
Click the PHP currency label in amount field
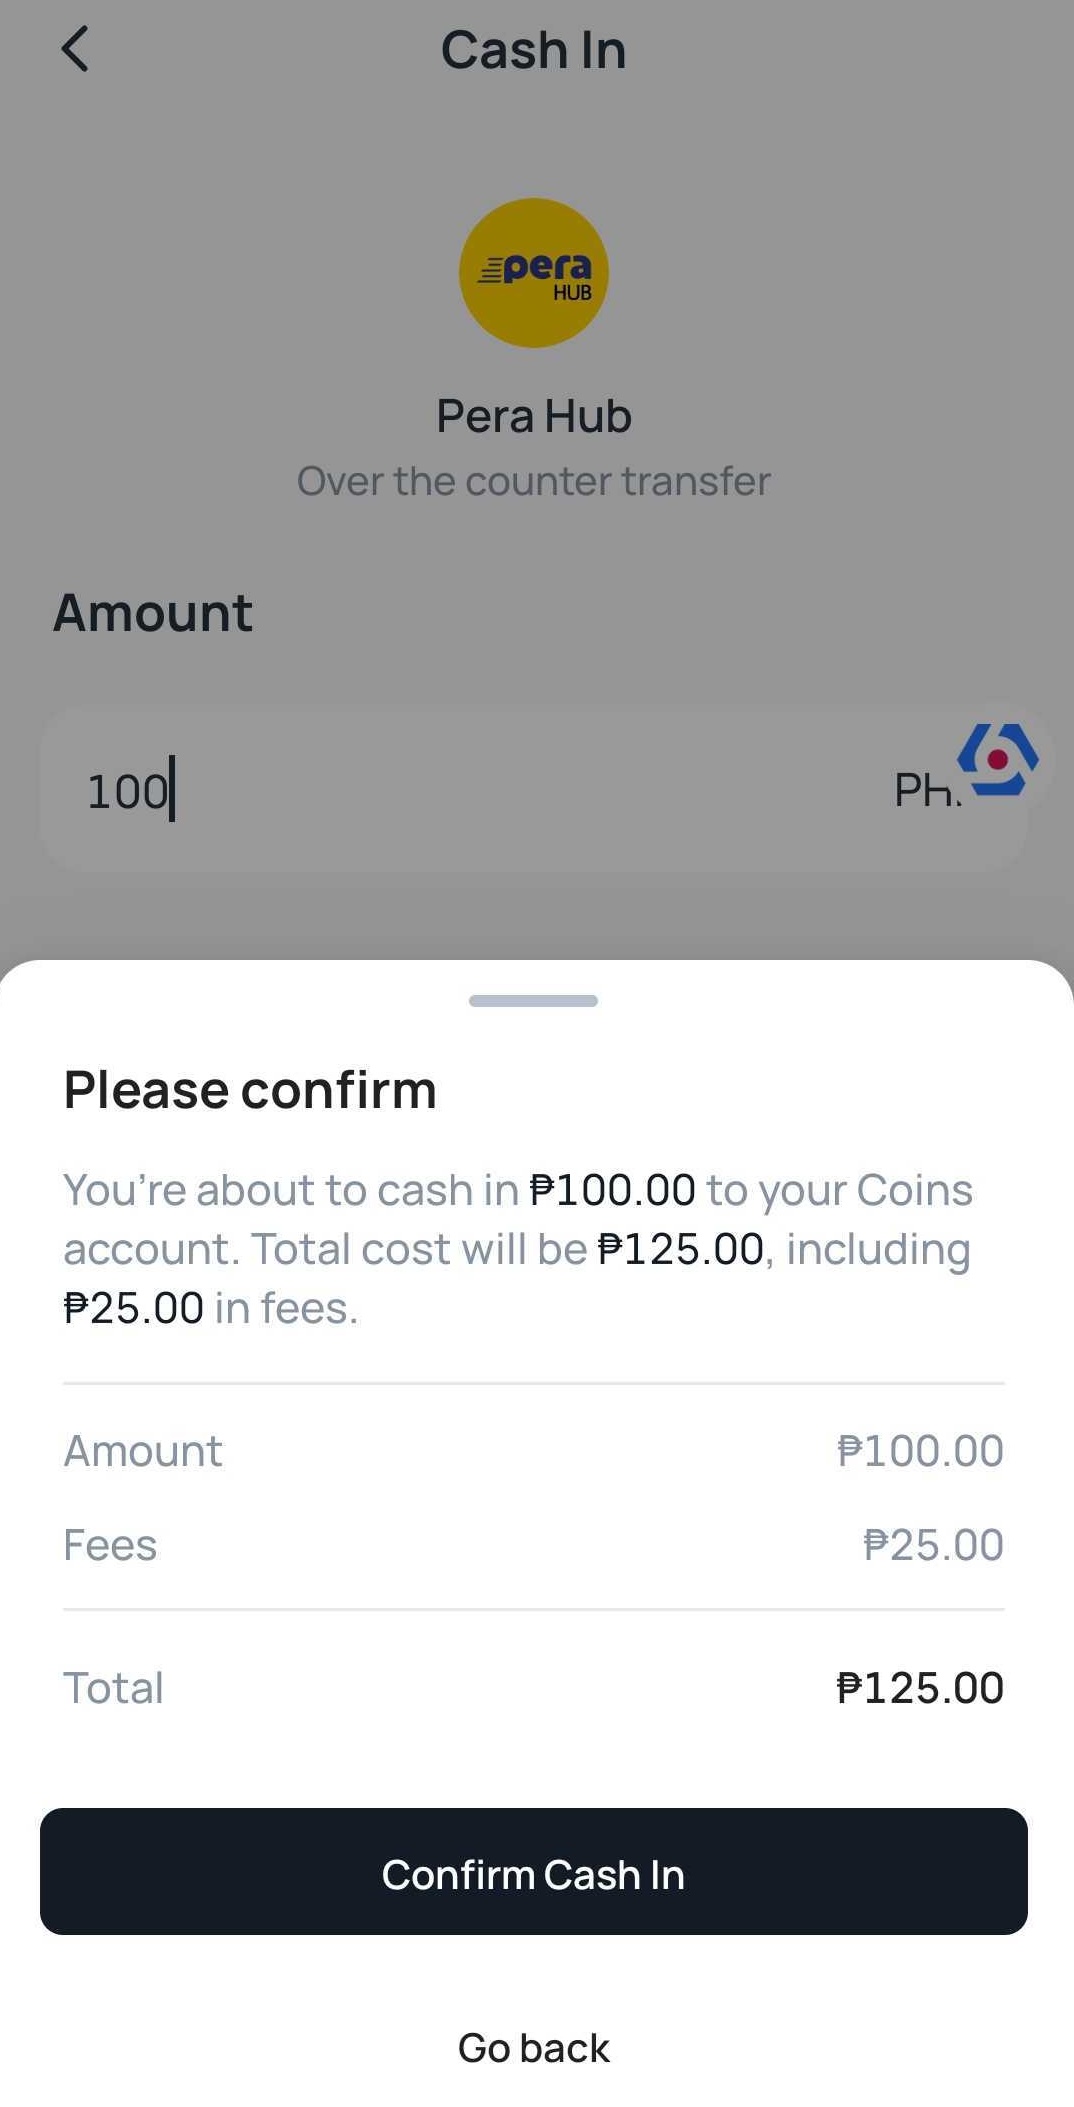tap(925, 791)
